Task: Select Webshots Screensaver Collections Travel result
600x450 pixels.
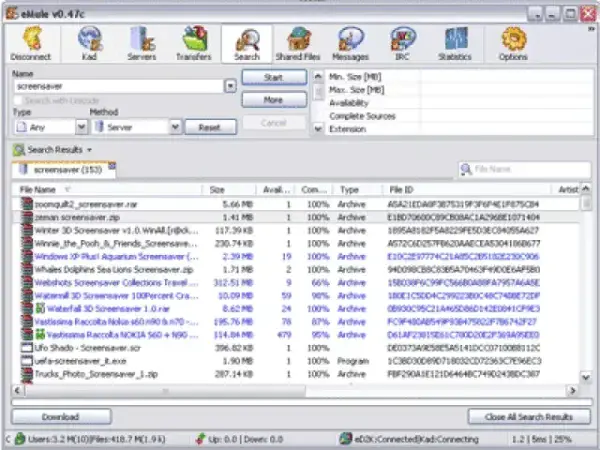Action: (x=295, y=282)
